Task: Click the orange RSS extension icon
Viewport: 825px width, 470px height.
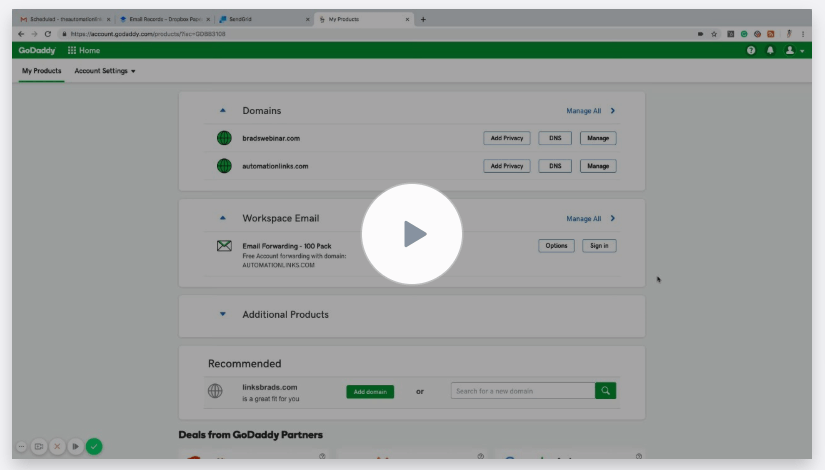Action: (x=771, y=34)
